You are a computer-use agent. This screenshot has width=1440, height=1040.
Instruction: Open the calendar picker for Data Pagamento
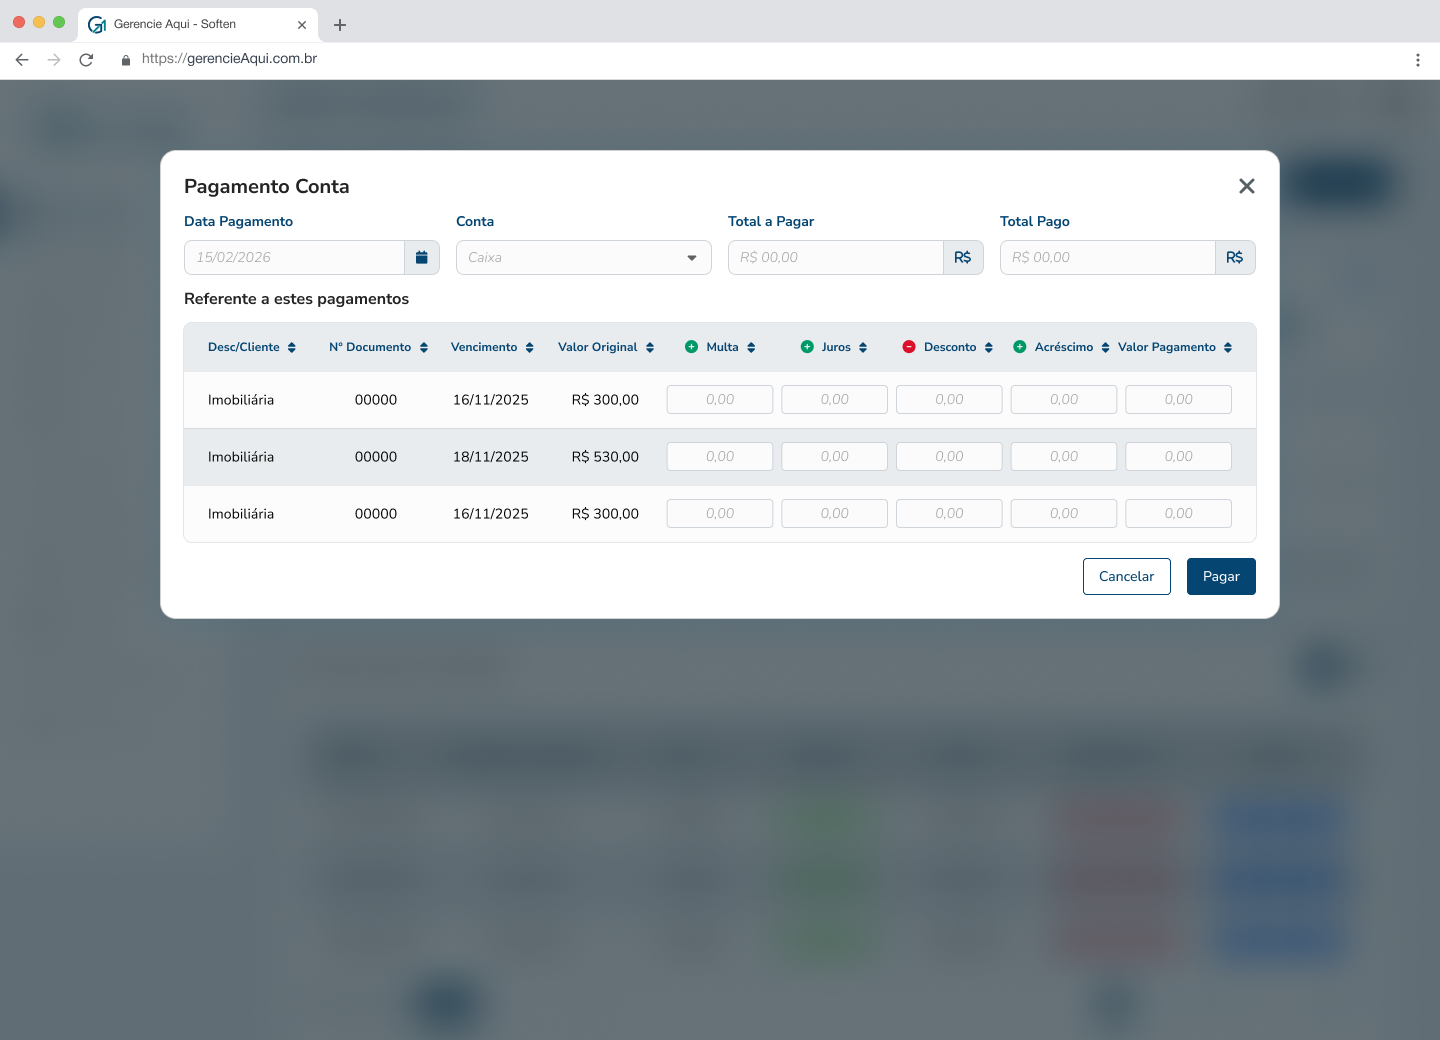(x=422, y=257)
